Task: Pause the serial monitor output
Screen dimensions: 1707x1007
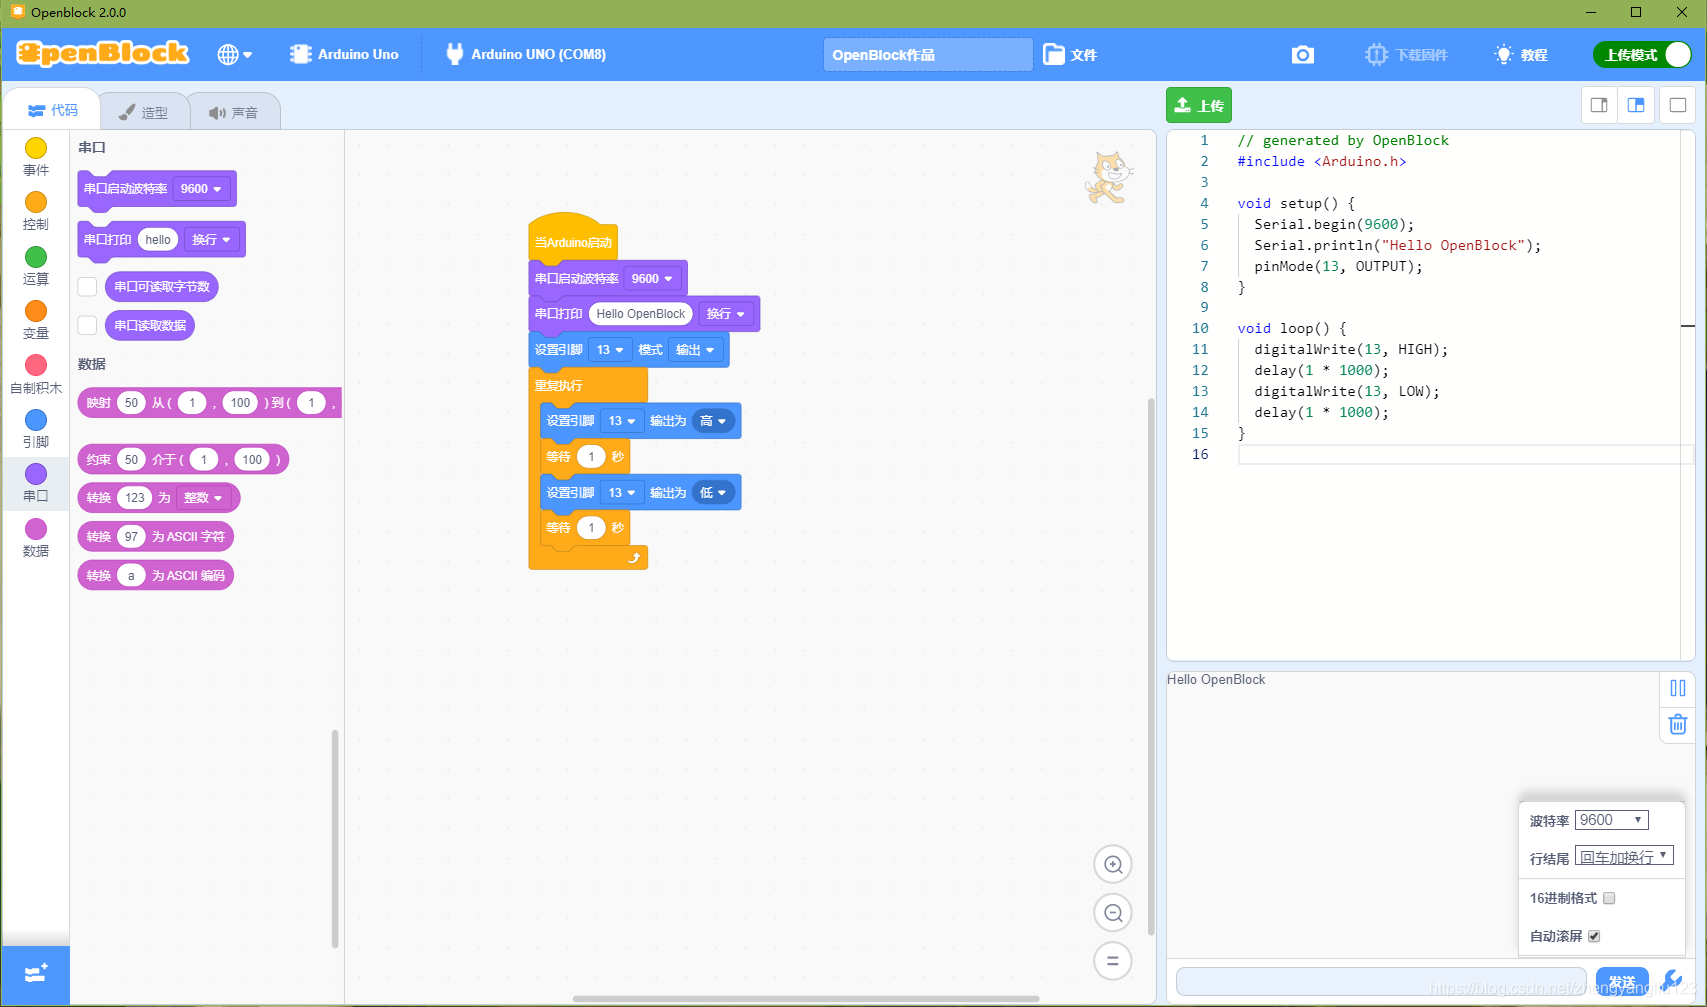Action: point(1678,688)
